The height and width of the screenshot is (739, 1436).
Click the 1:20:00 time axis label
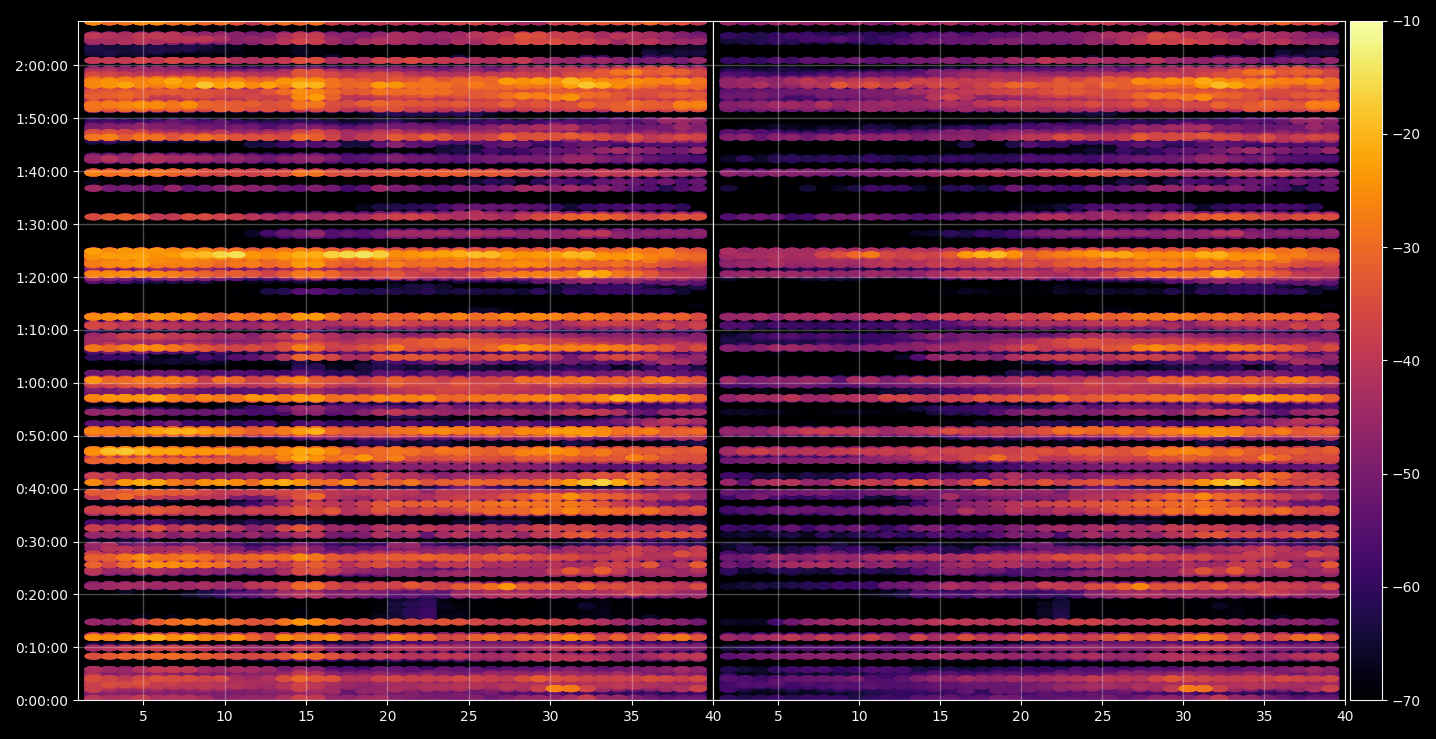(x=41, y=278)
